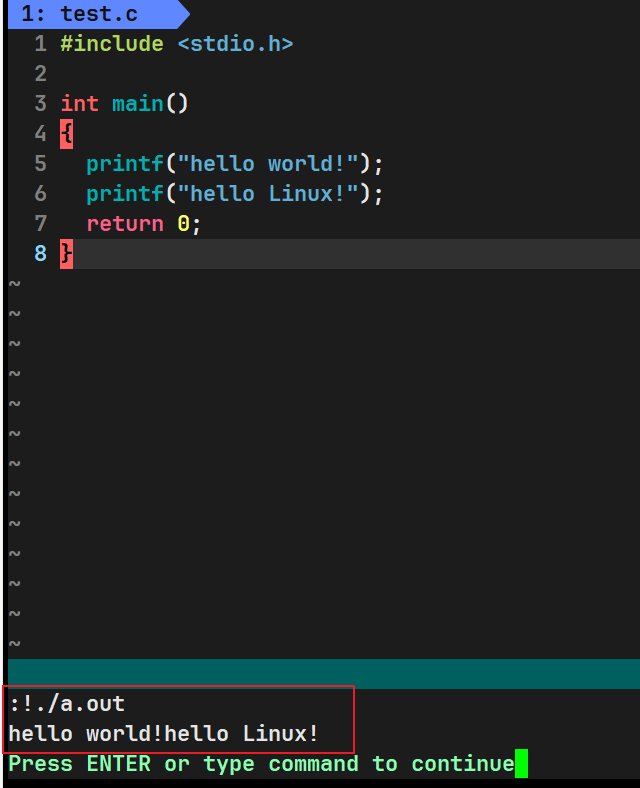Click the main function name

click(138, 104)
